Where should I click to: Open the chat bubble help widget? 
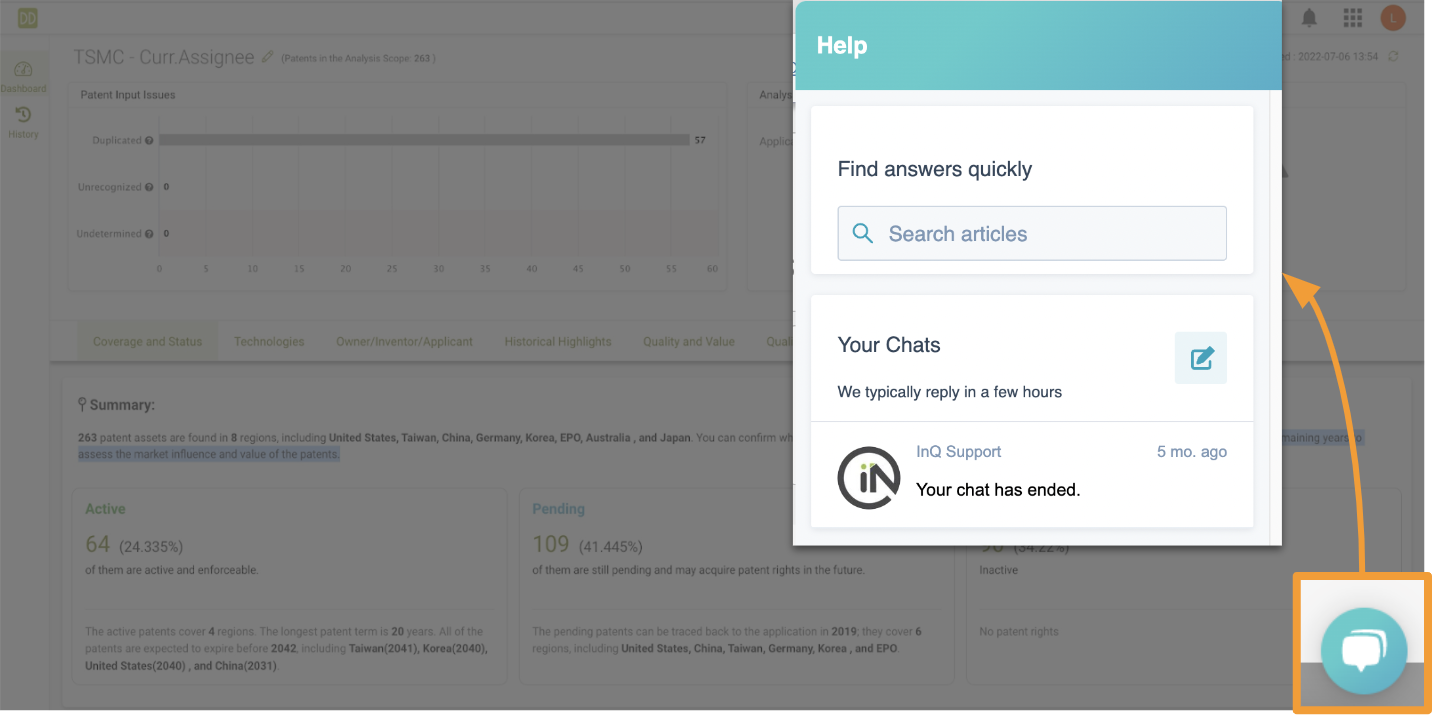pos(1364,650)
